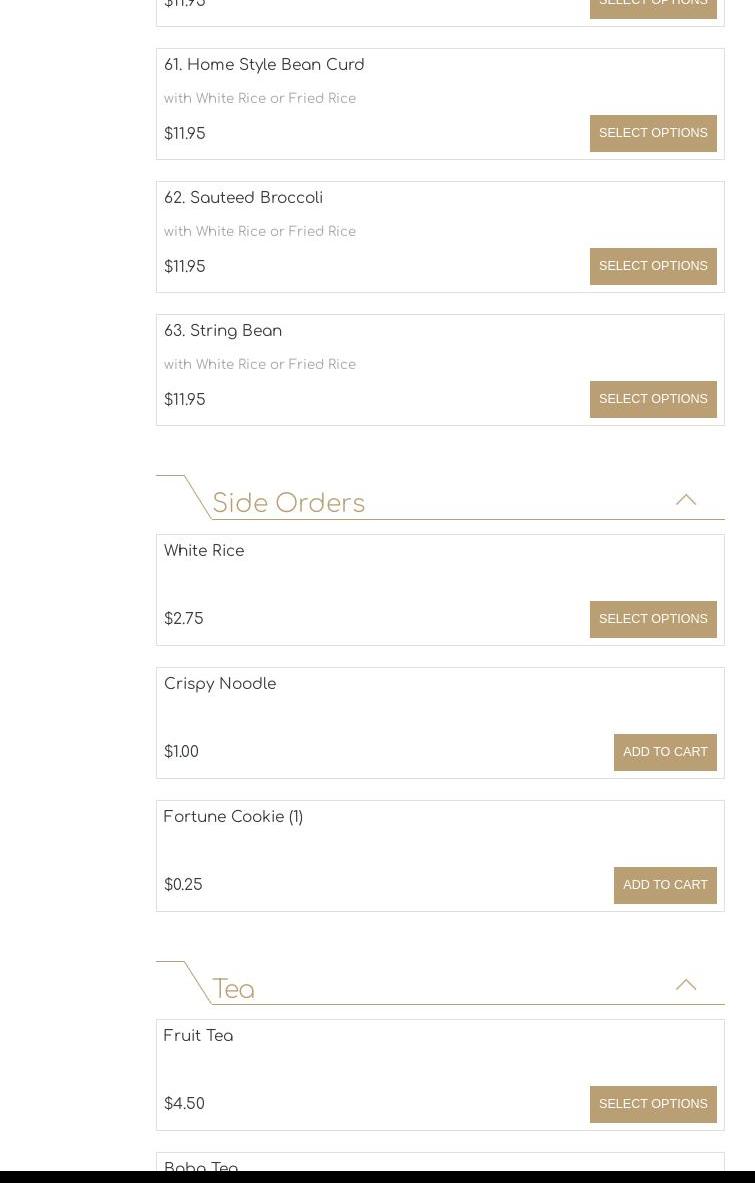Viewport: 755px width, 1183px height.
Task: Select options for String Bean
Action: coord(653,399)
